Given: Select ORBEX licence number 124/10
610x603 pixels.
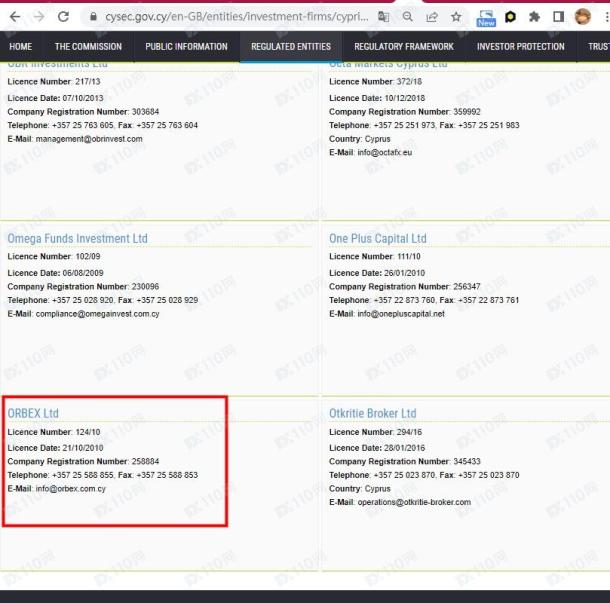Looking at the screenshot, I should pyautogui.click(x=88, y=432).
